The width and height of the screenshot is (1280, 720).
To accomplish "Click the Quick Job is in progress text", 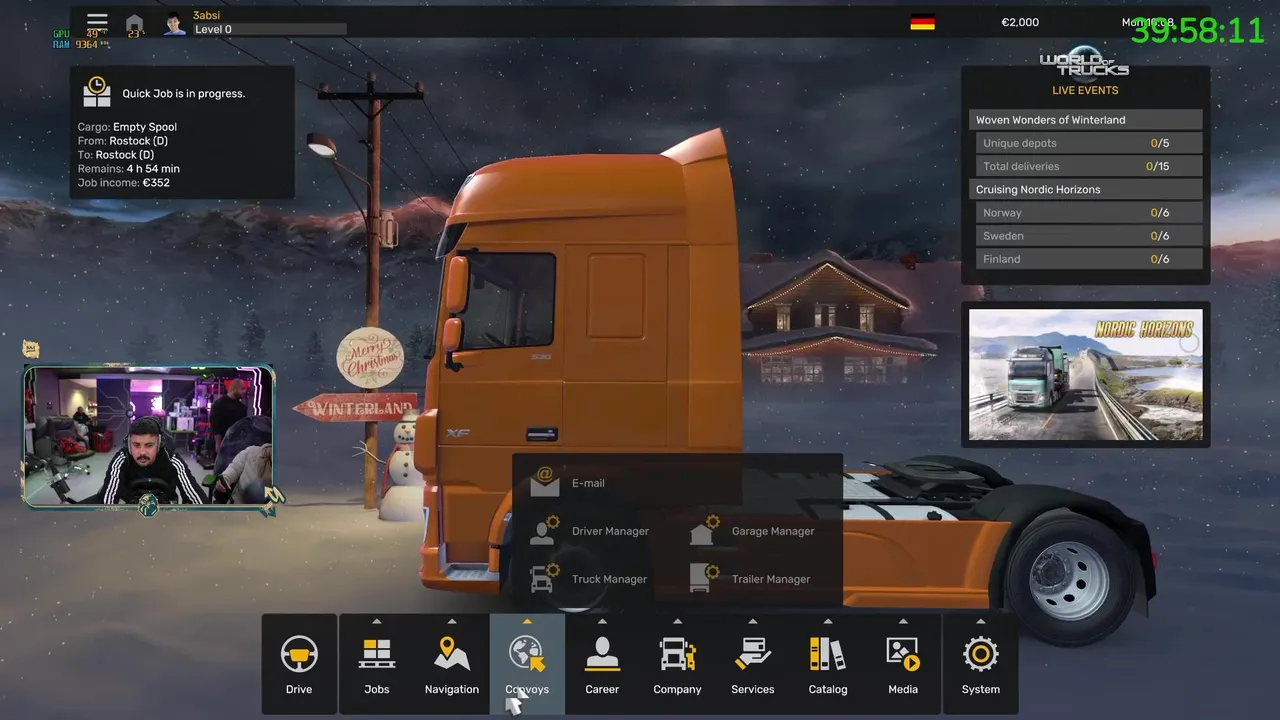I will point(184,94).
